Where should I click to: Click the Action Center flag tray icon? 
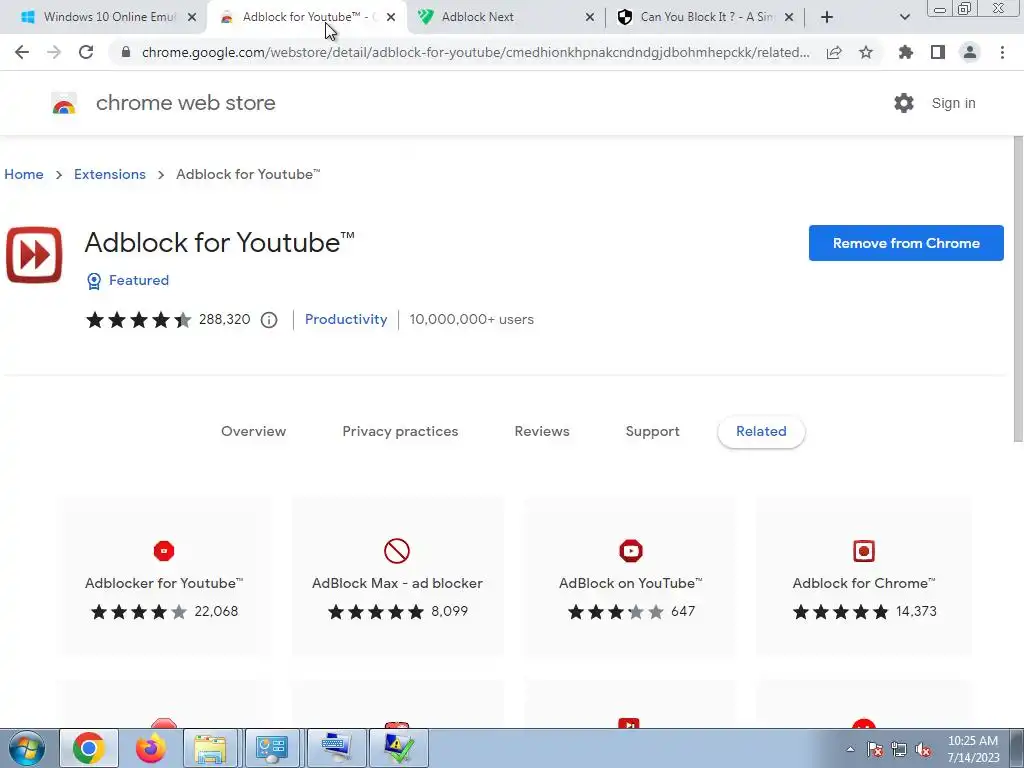(875, 750)
